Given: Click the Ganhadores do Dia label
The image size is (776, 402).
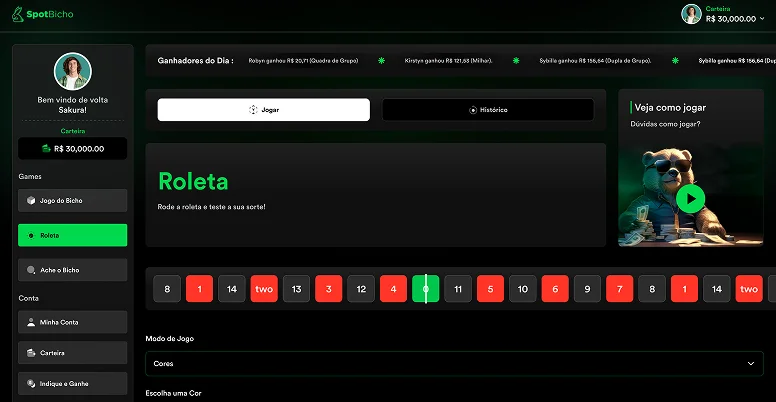Looking at the screenshot, I should (x=195, y=61).
